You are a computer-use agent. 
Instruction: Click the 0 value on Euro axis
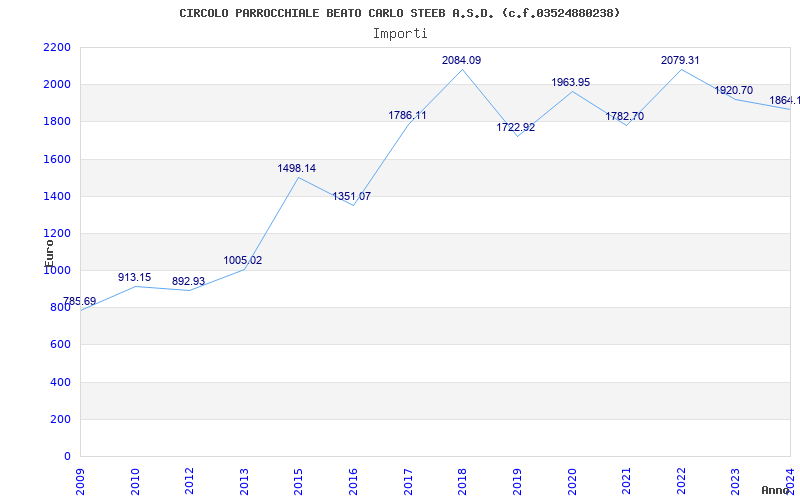pyautogui.click(x=67, y=456)
